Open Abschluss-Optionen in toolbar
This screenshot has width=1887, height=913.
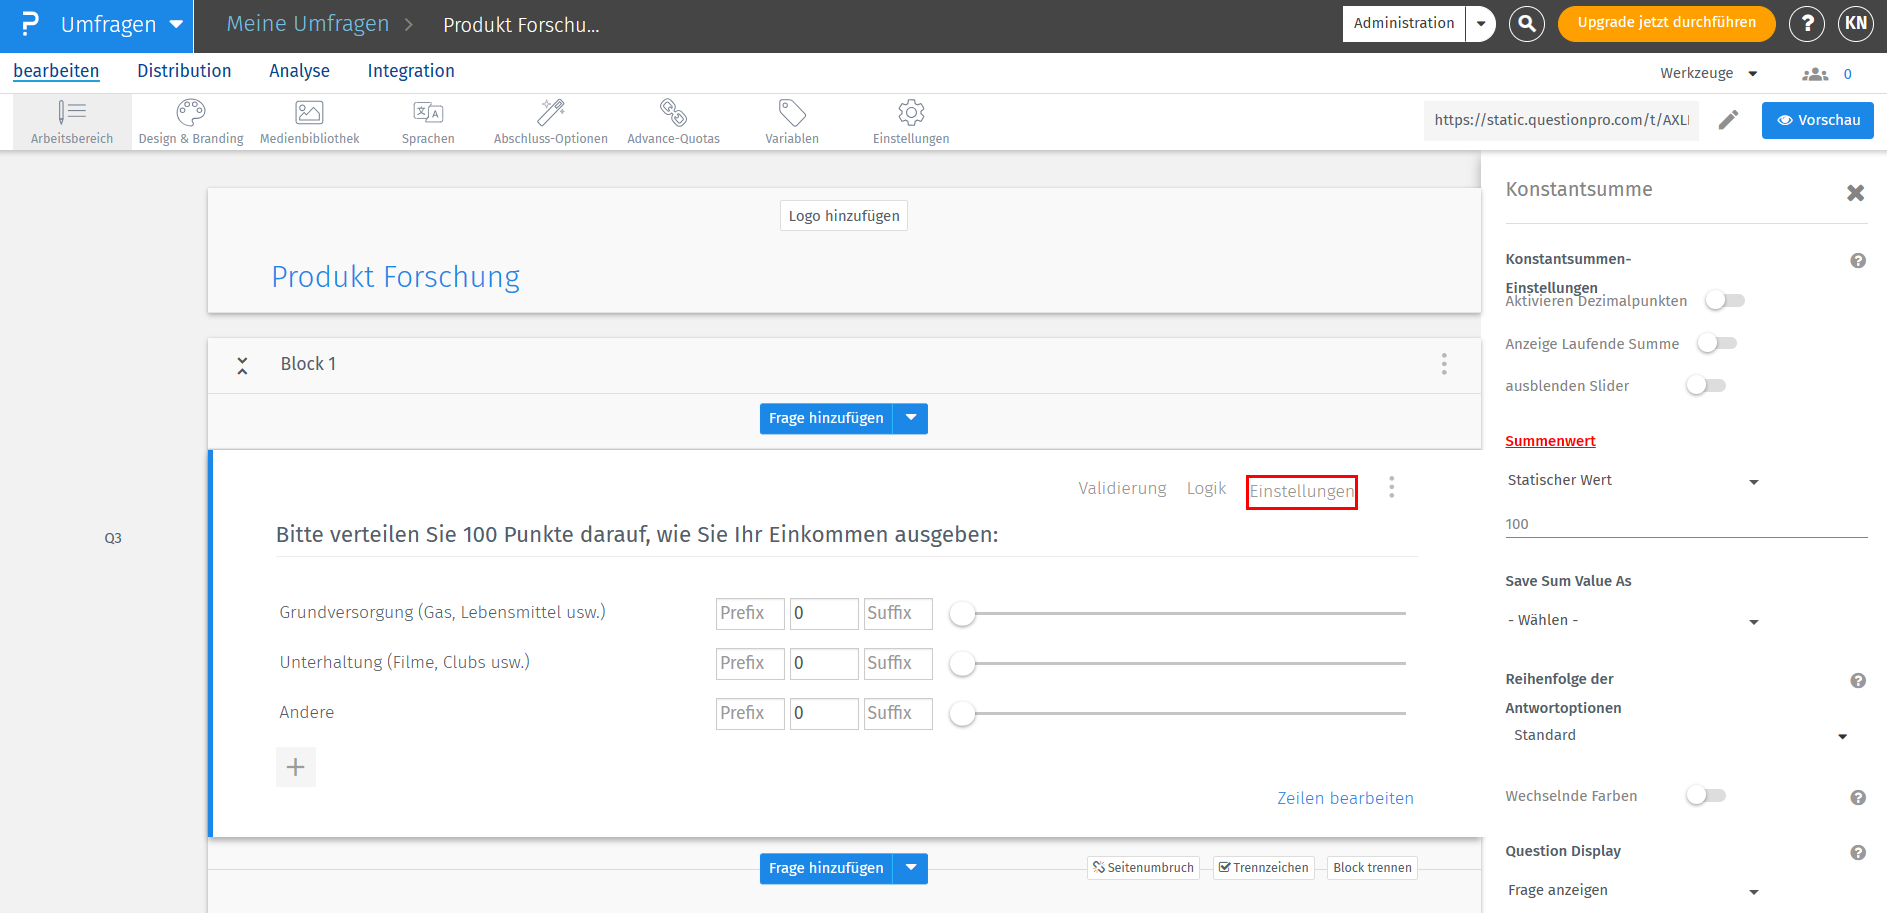550,121
